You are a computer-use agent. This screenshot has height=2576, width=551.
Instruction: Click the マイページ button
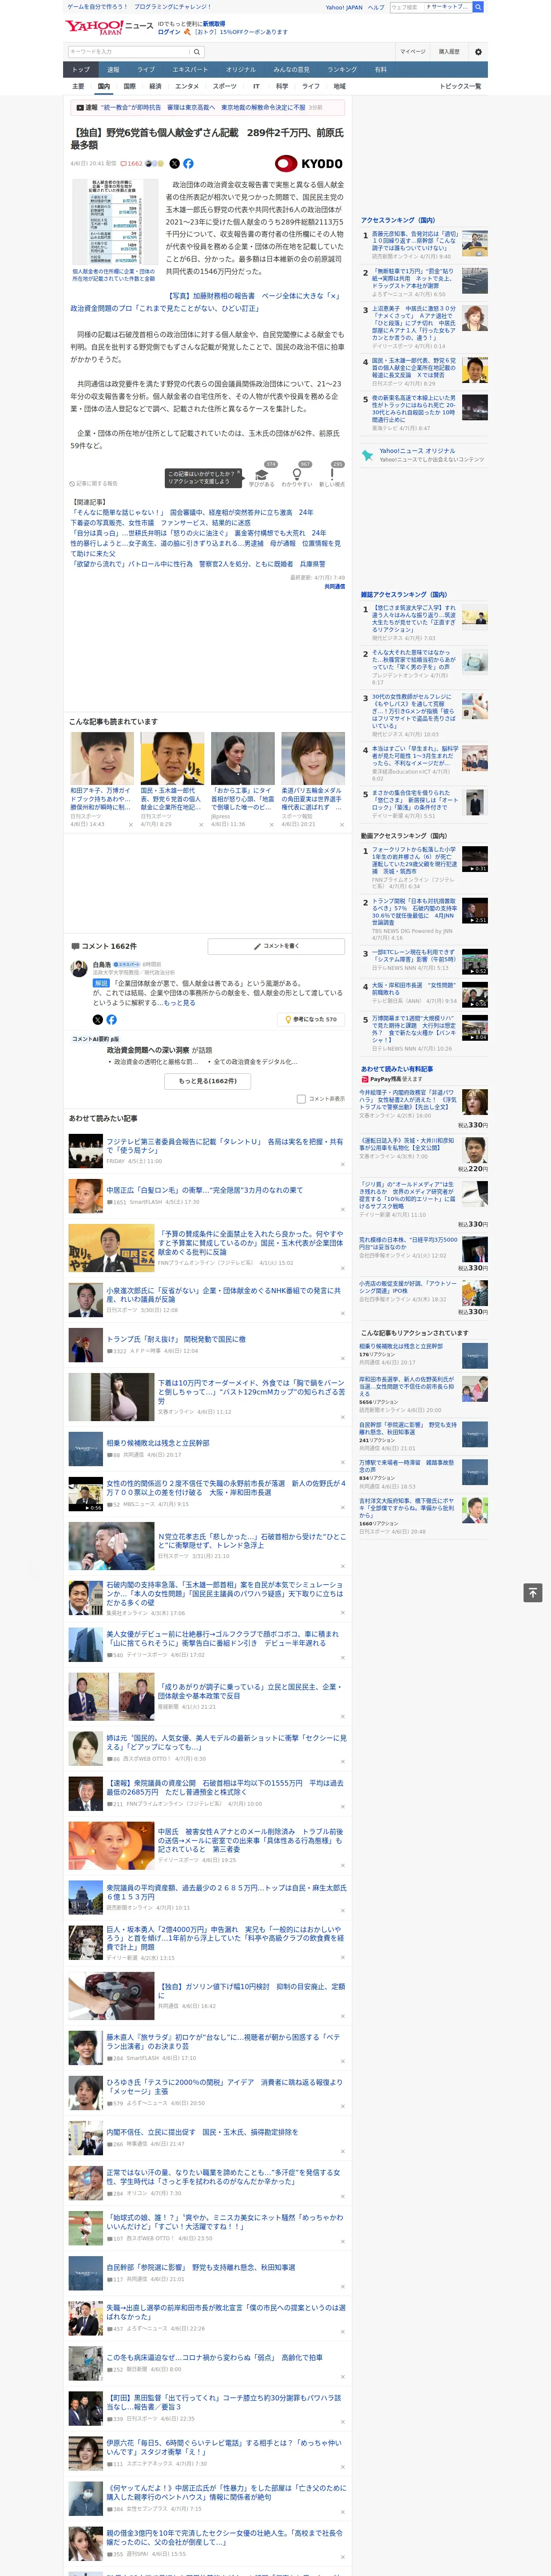pyautogui.click(x=413, y=52)
